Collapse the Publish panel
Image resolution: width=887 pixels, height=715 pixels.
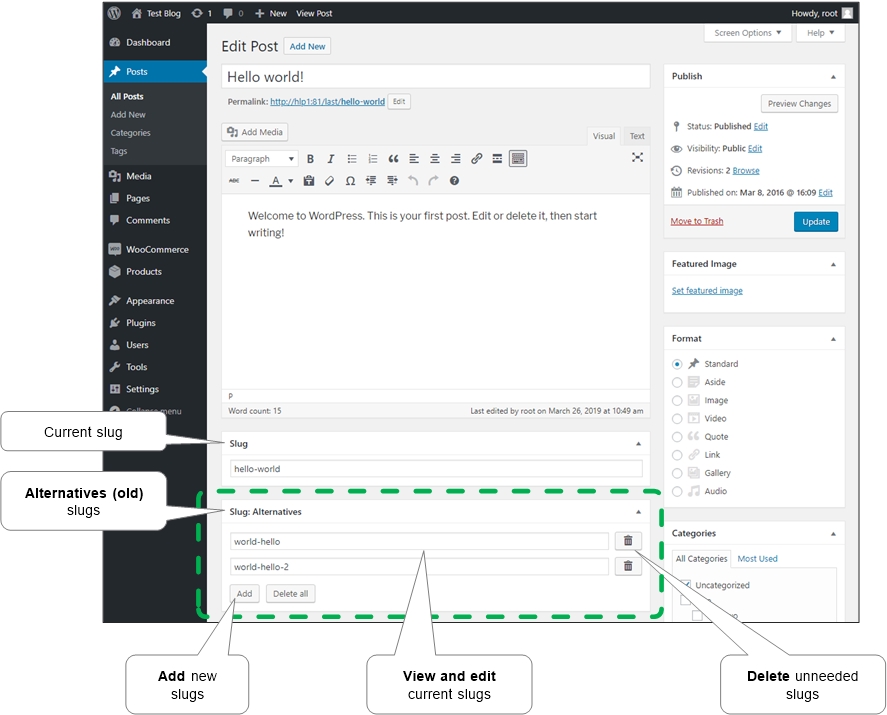tap(833, 77)
